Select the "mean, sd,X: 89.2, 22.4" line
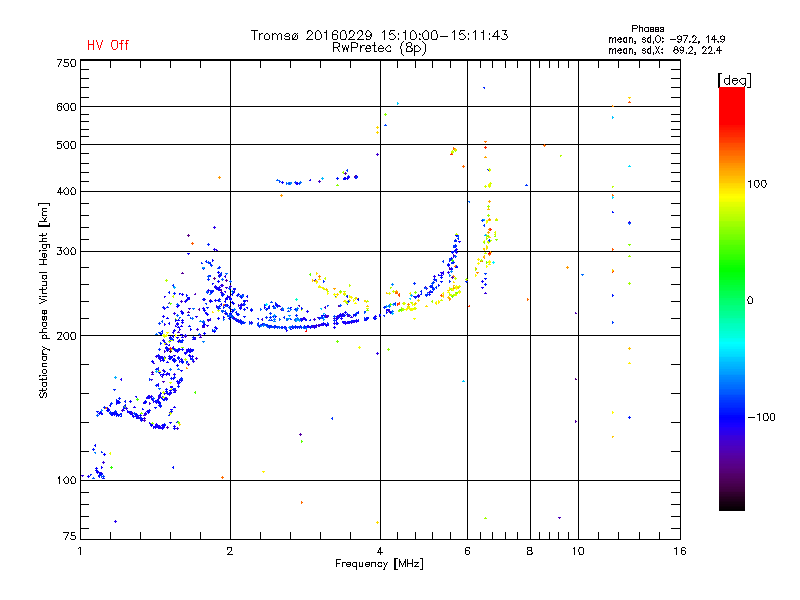Screen dimensions: 800x600 pyautogui.click(x=665, y=50)
